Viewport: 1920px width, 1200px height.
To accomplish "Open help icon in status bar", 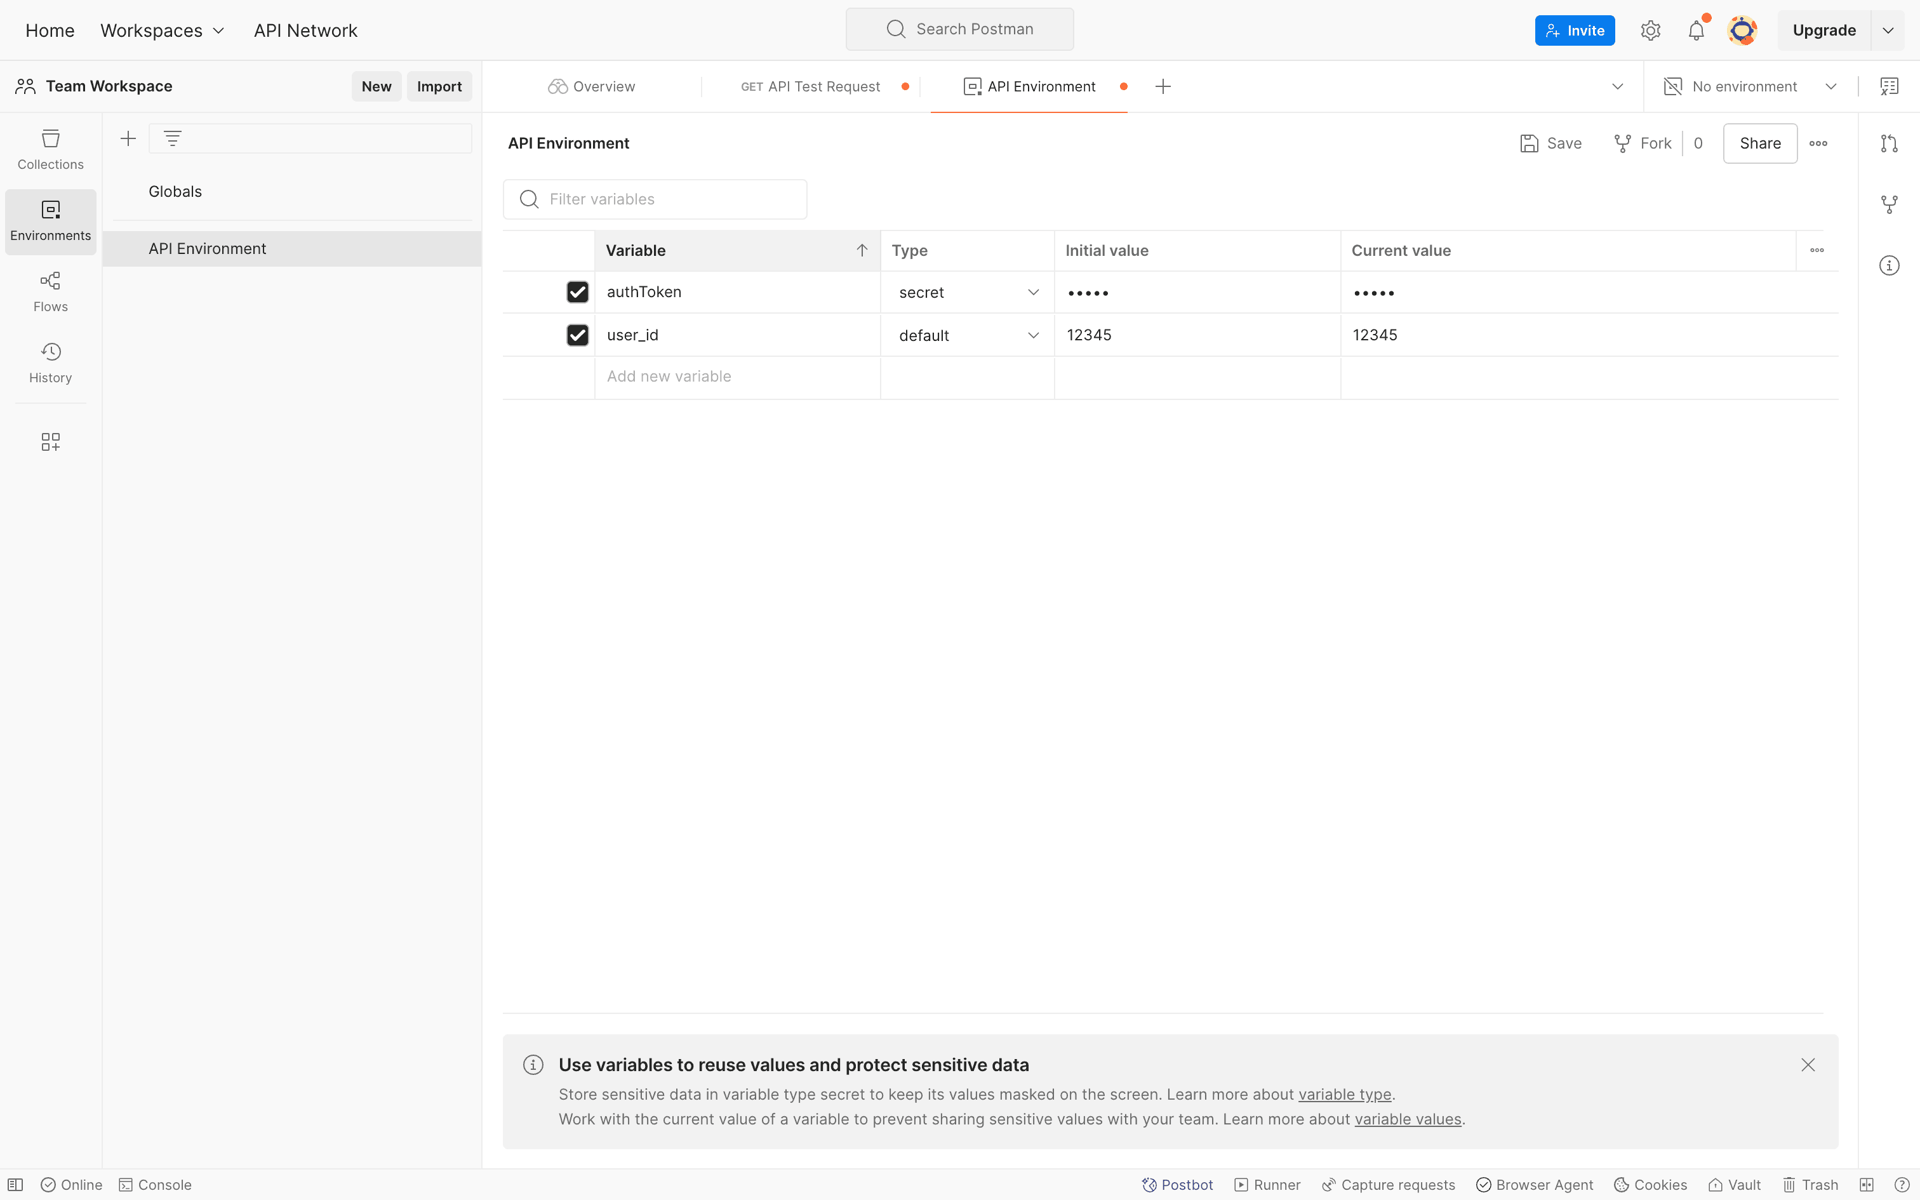I will [x=1902, y=1185].
